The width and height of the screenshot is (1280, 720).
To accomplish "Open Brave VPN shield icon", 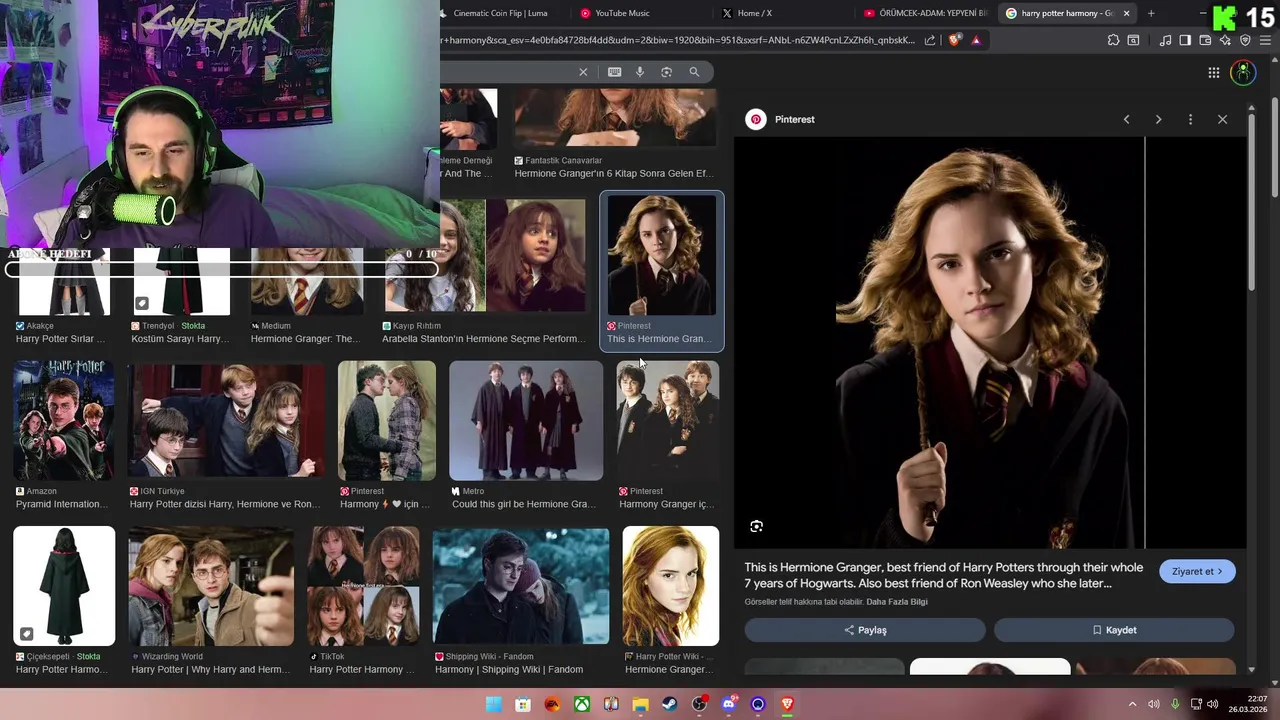I will click(1245, 40).
